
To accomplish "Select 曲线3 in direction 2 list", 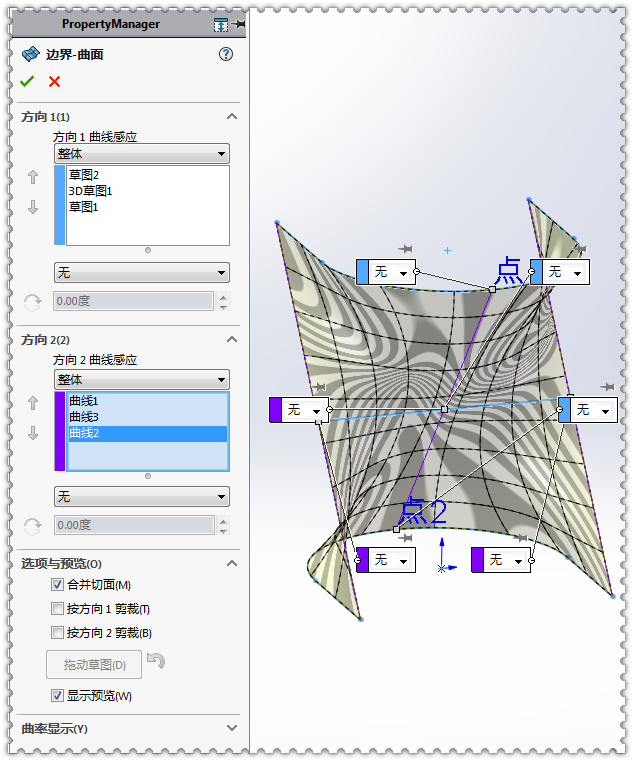I will coord(84,417).
